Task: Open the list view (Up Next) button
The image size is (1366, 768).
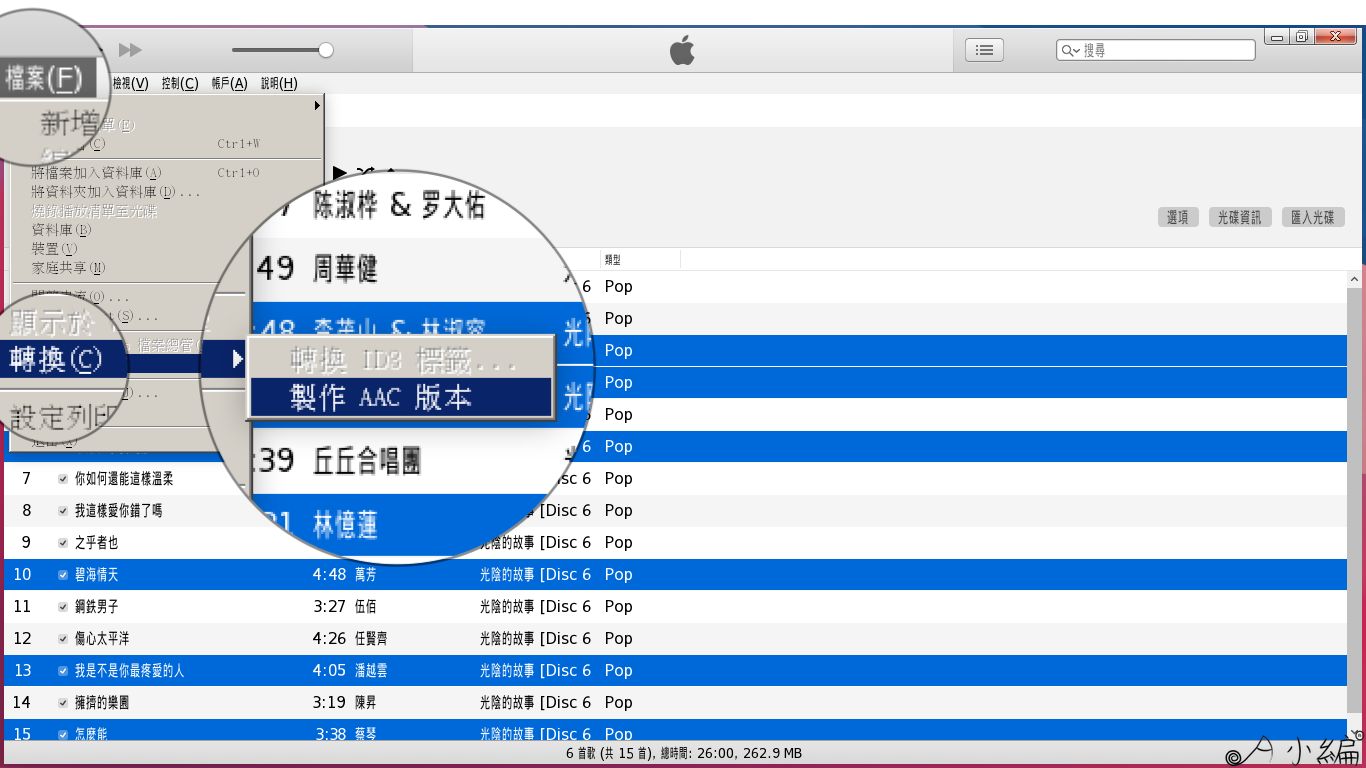Action: click(984, 50)
